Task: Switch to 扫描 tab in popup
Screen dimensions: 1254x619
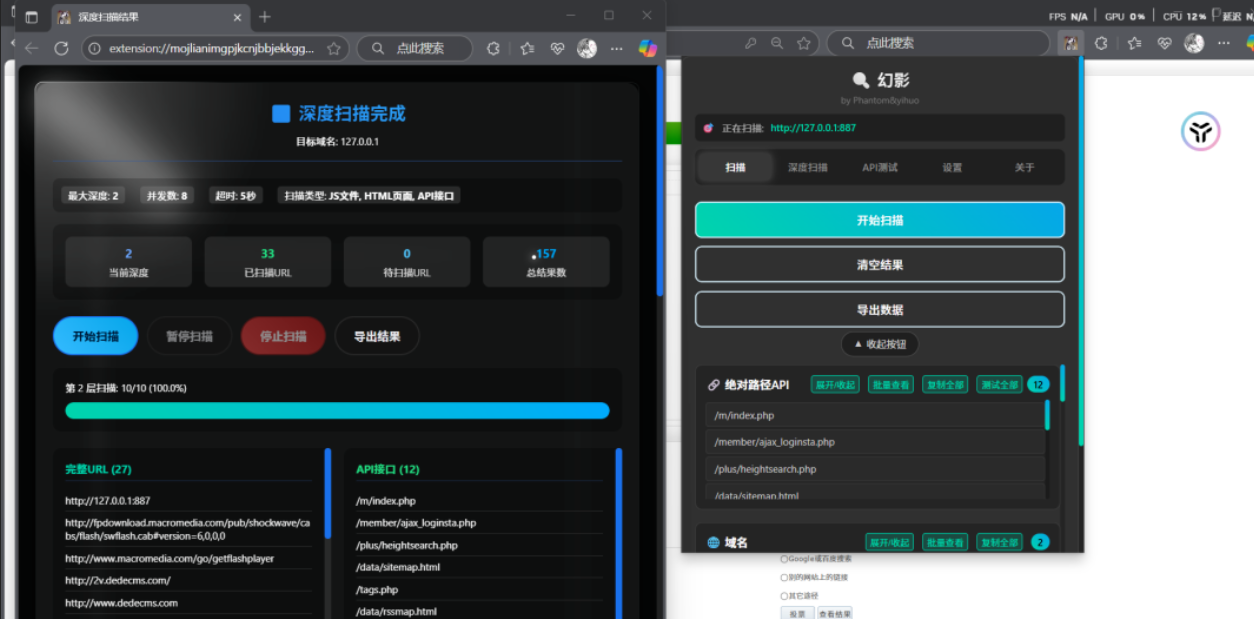Action: click(x=736, y=167)
